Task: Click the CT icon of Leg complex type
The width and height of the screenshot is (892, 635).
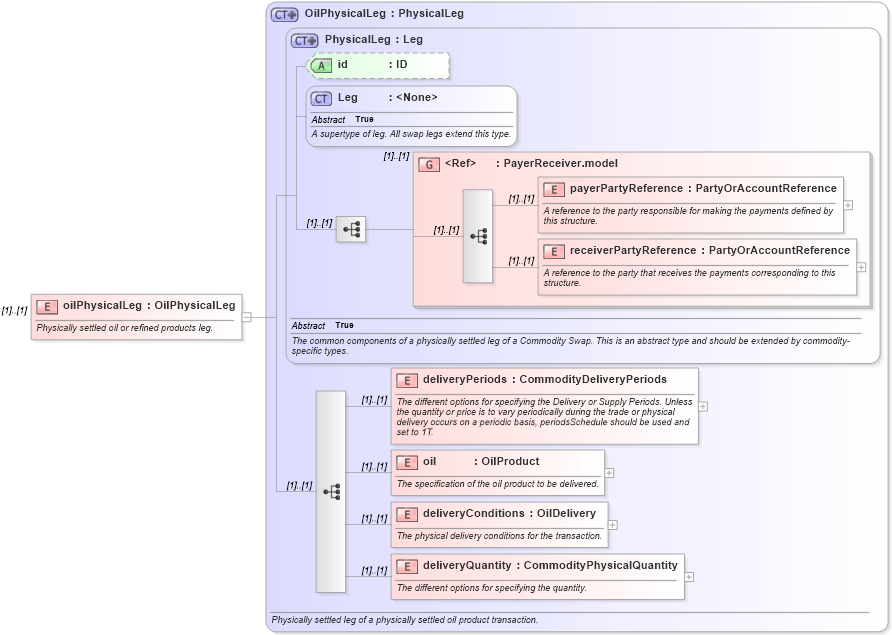Action: 321,99
